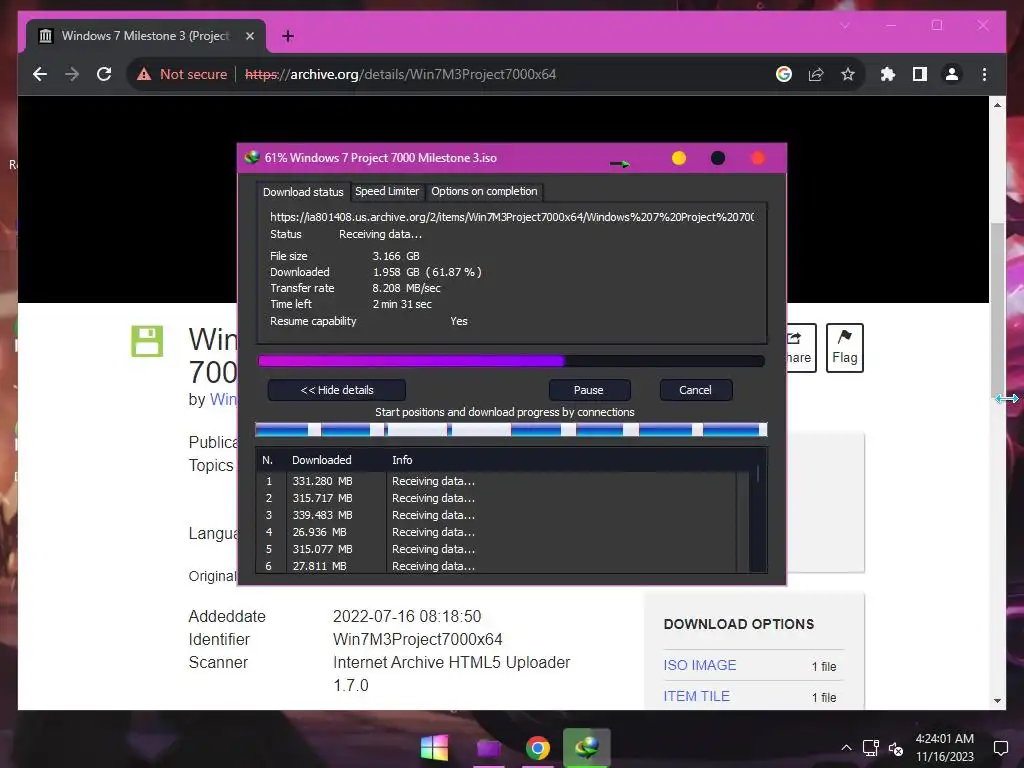
Task: Click the forward navigation arrow in Chrome
Action: [x=72, y=74]
